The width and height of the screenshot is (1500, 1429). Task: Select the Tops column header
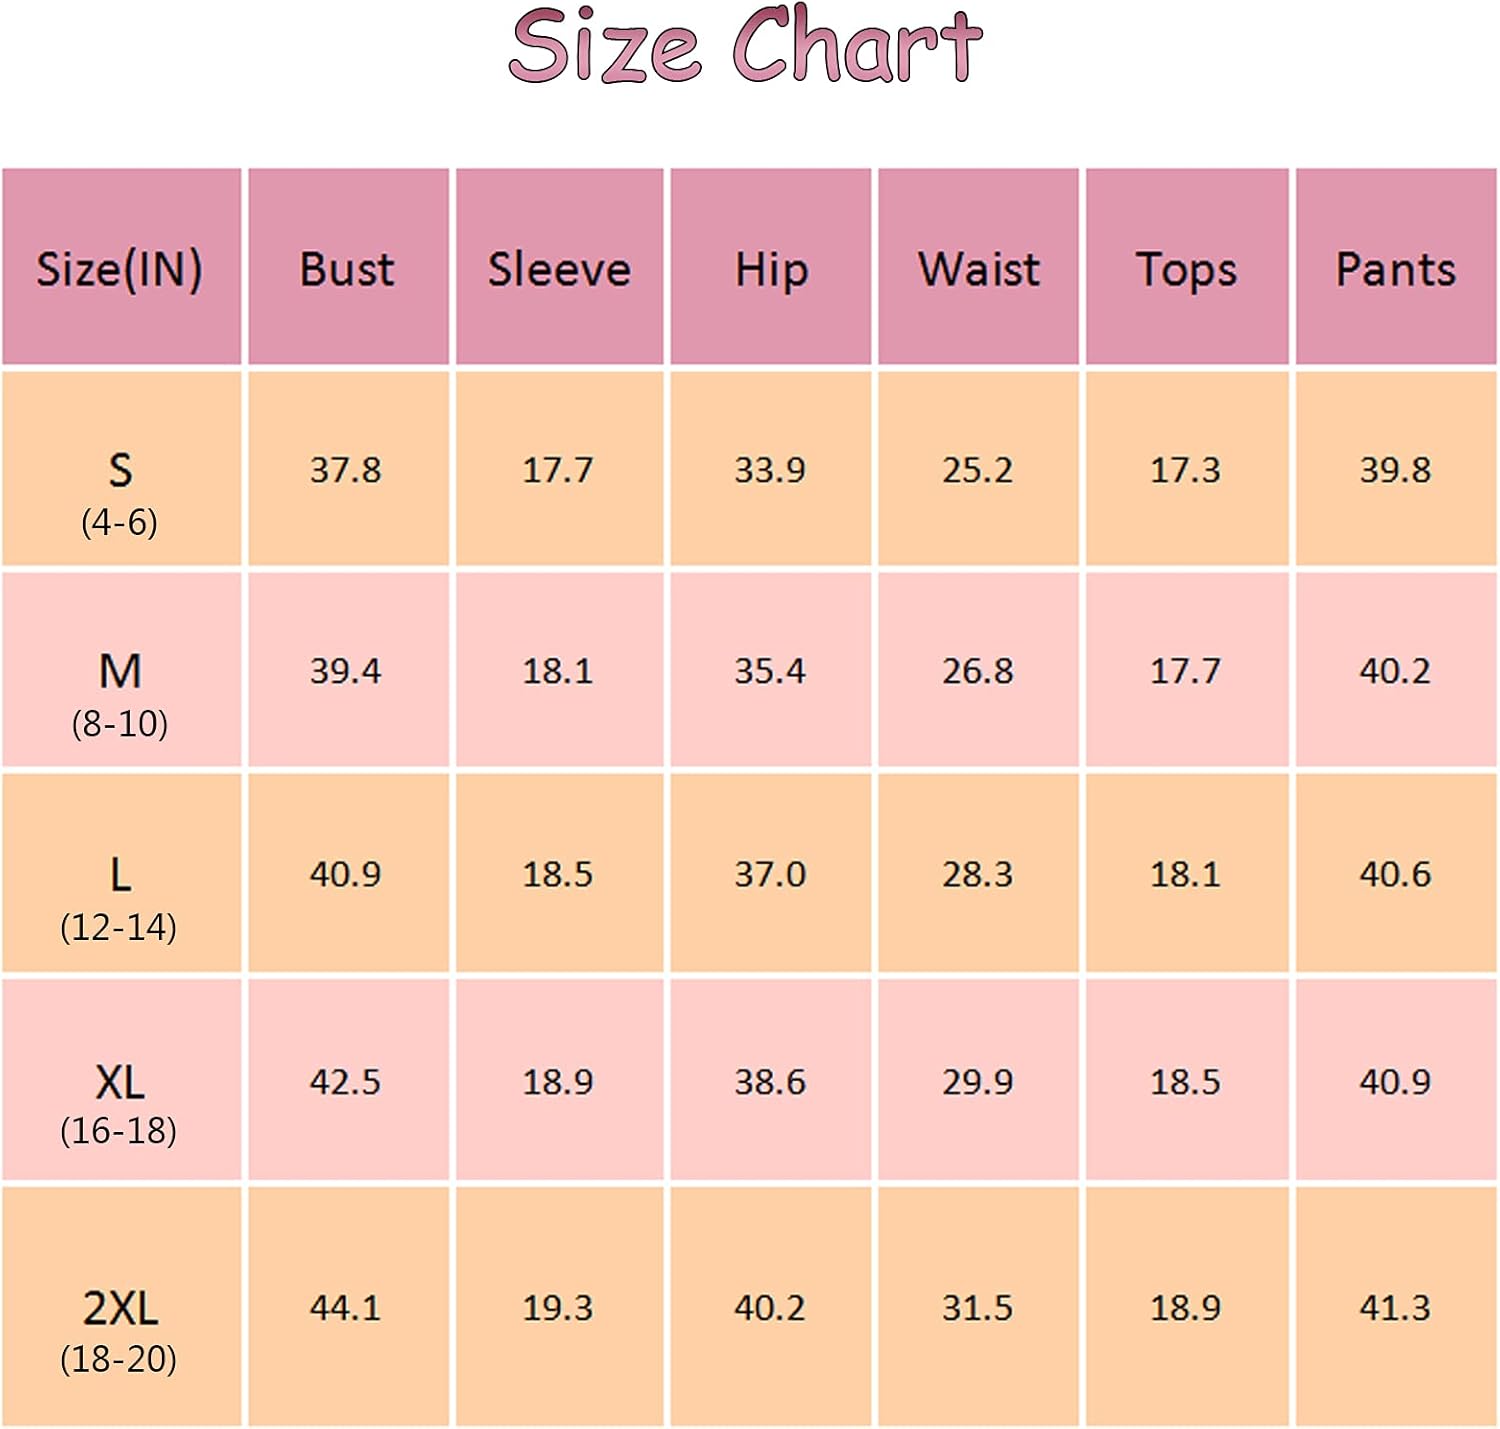pos(1187,267)
